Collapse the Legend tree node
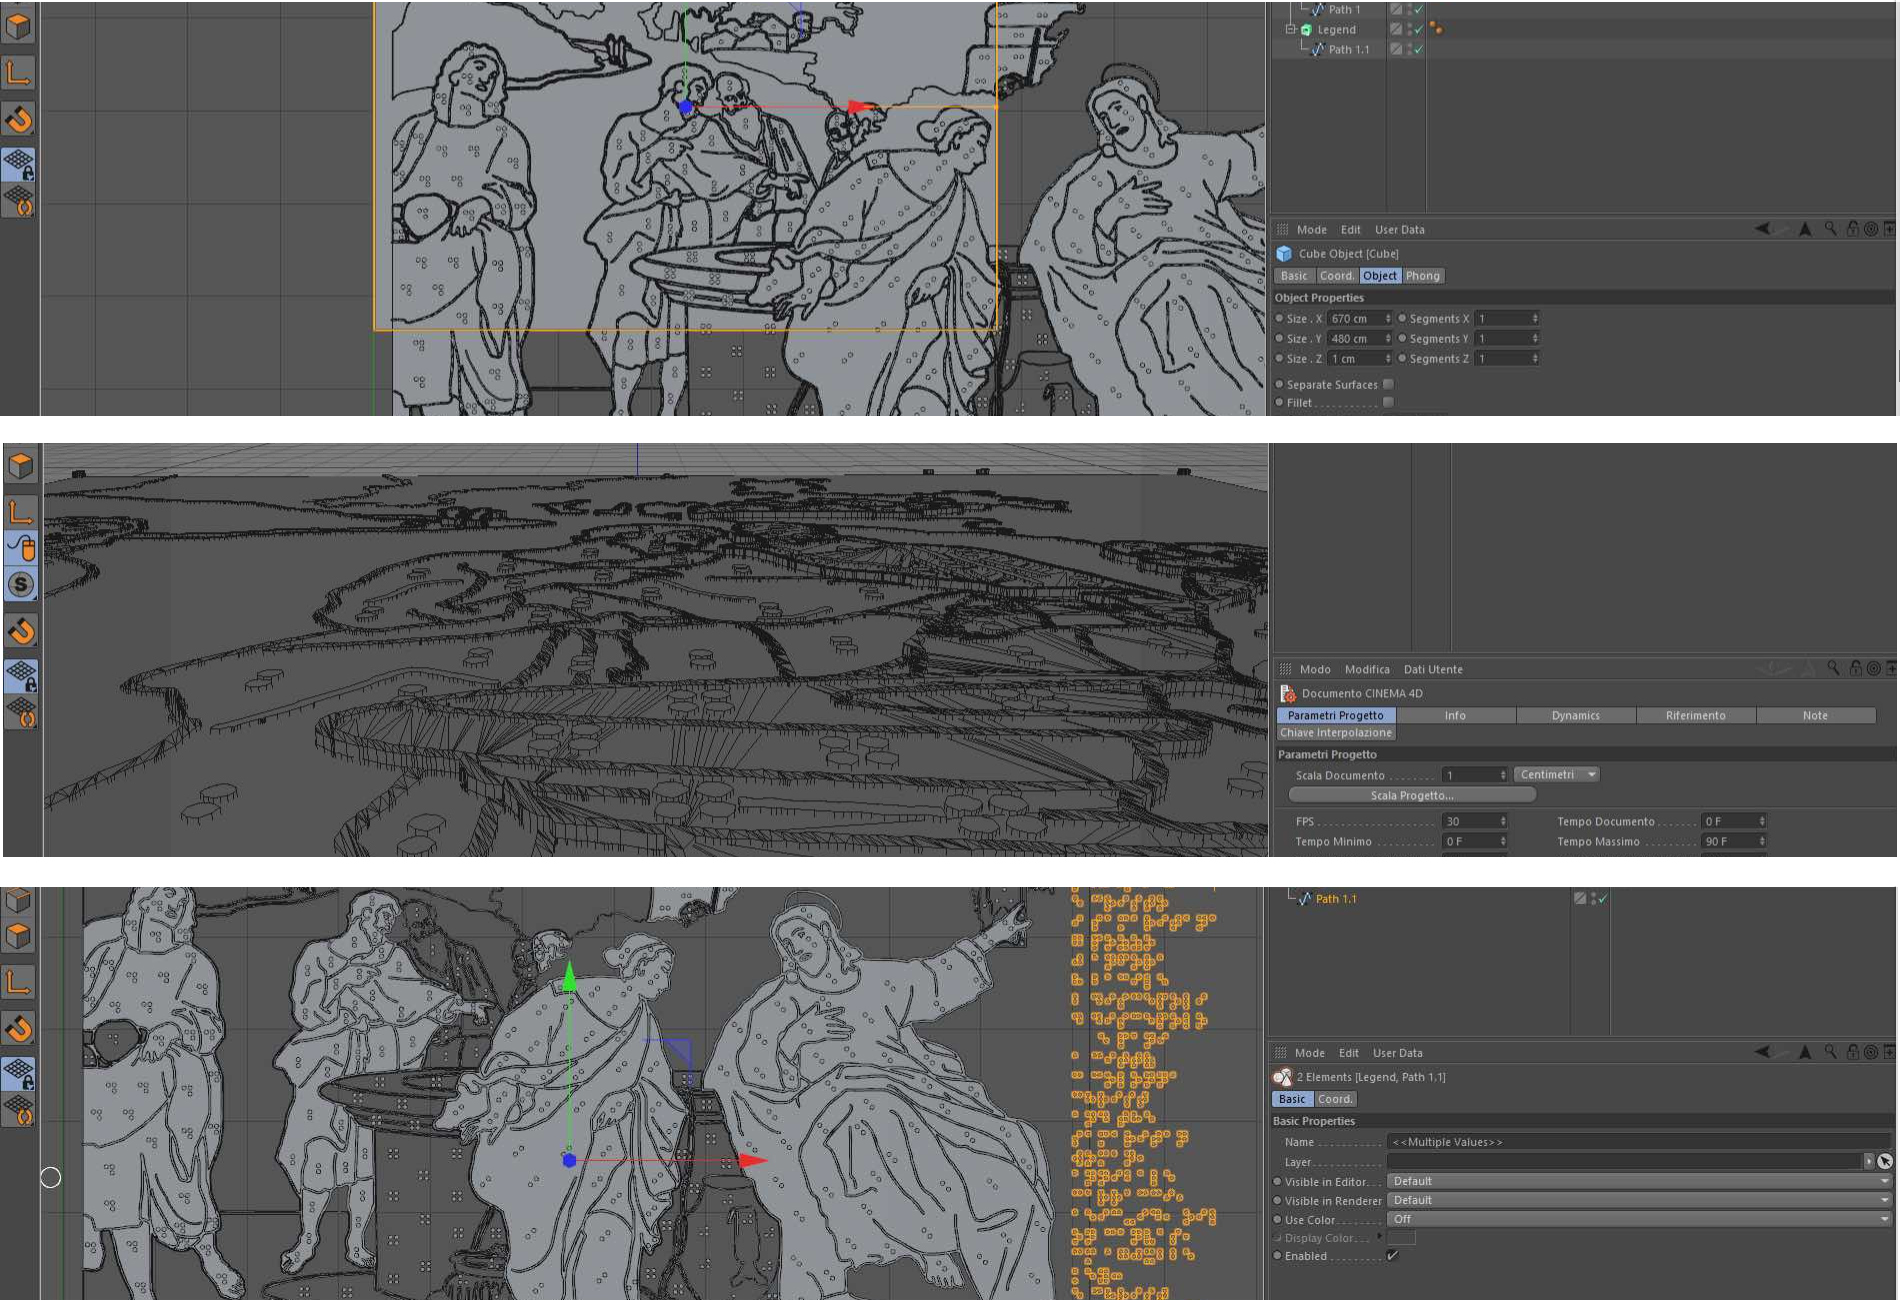 click(1290, 29)
